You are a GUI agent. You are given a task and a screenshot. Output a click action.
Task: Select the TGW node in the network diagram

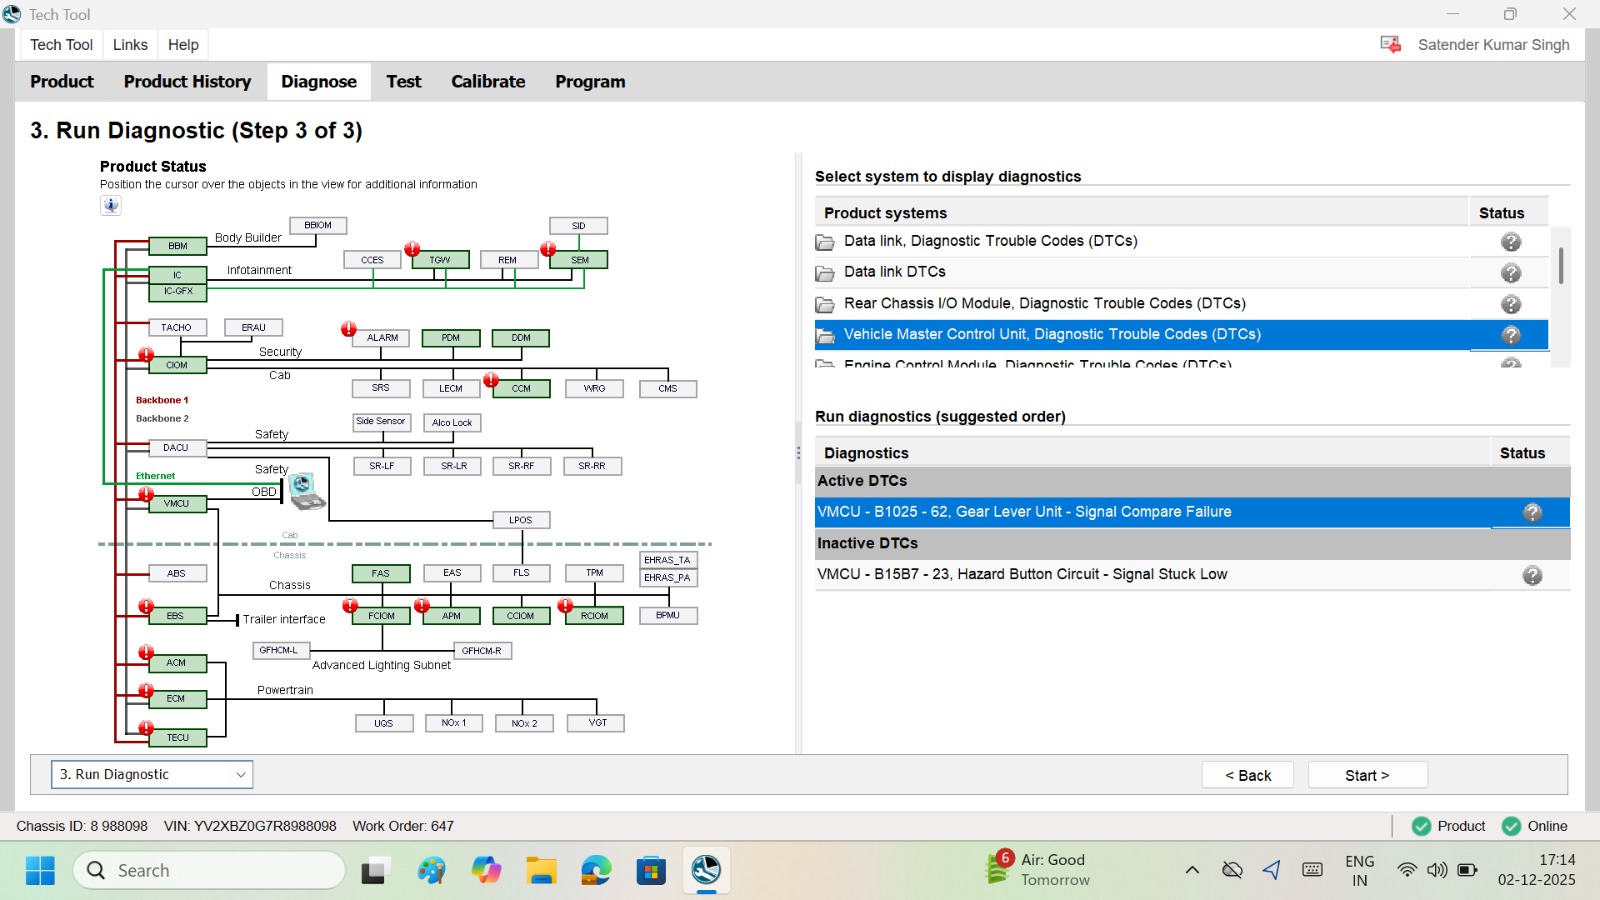pyautogui.click(x=440, y=260)
